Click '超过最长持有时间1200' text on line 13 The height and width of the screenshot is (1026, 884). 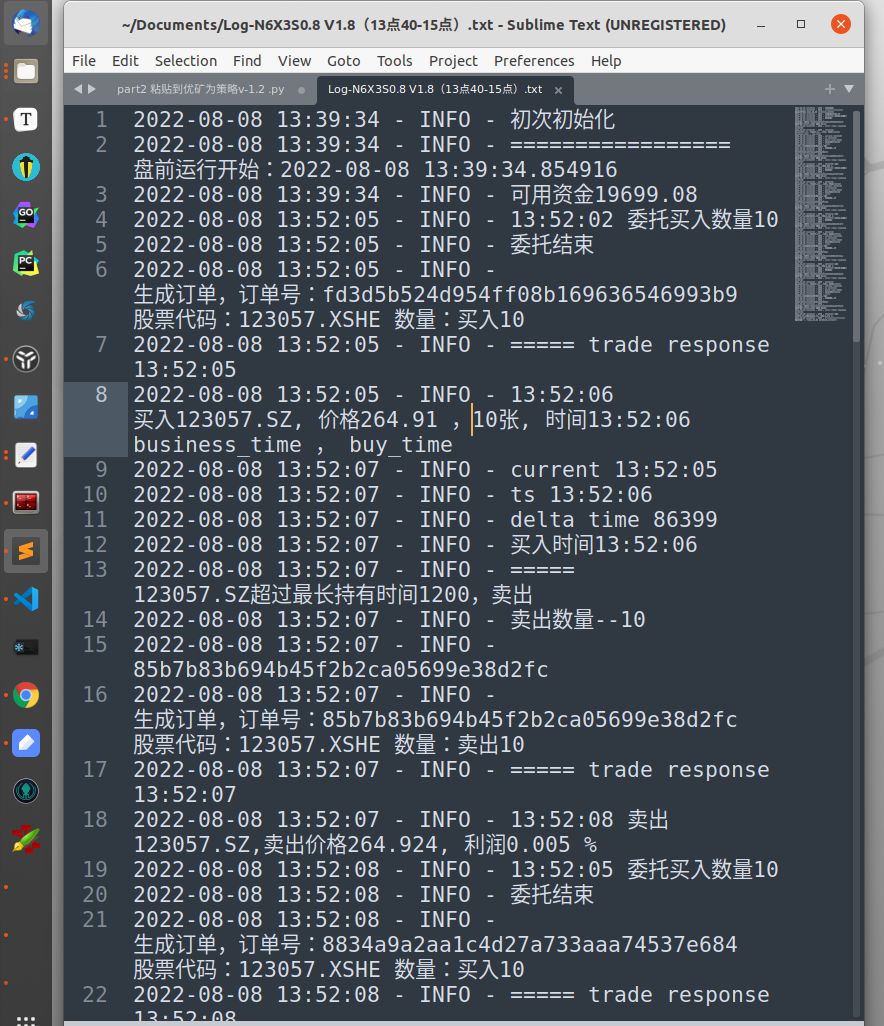point(359,595)
